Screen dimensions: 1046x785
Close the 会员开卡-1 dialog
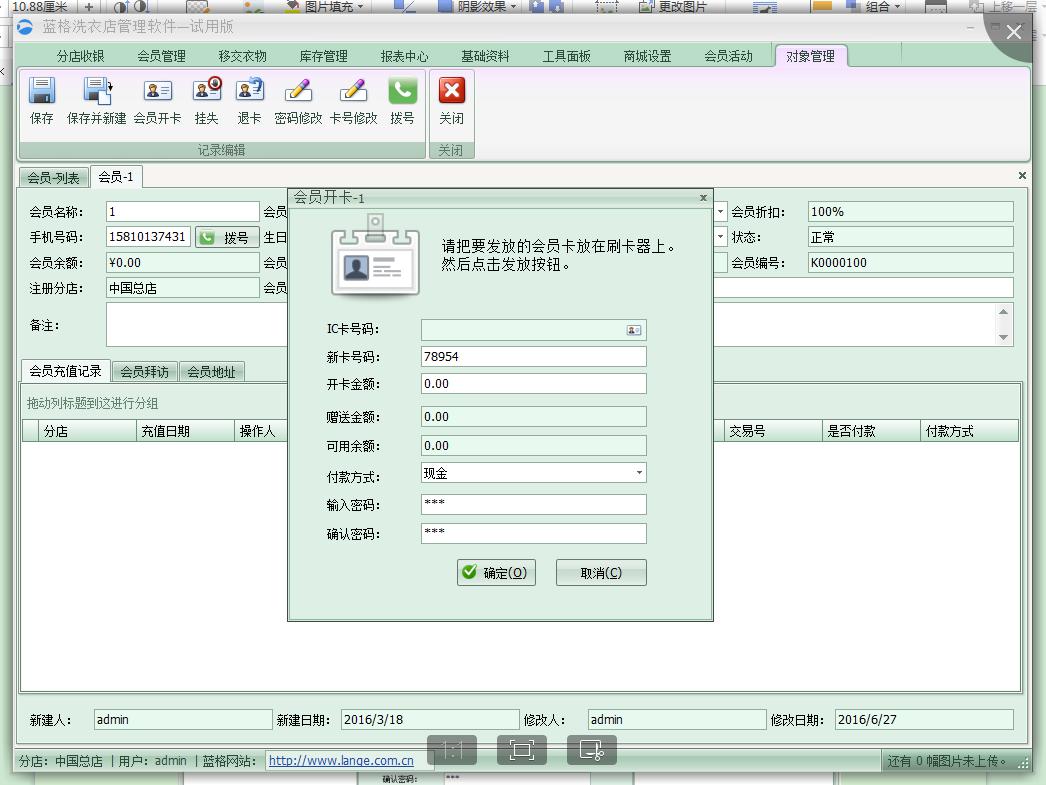[x=703, y=197]
